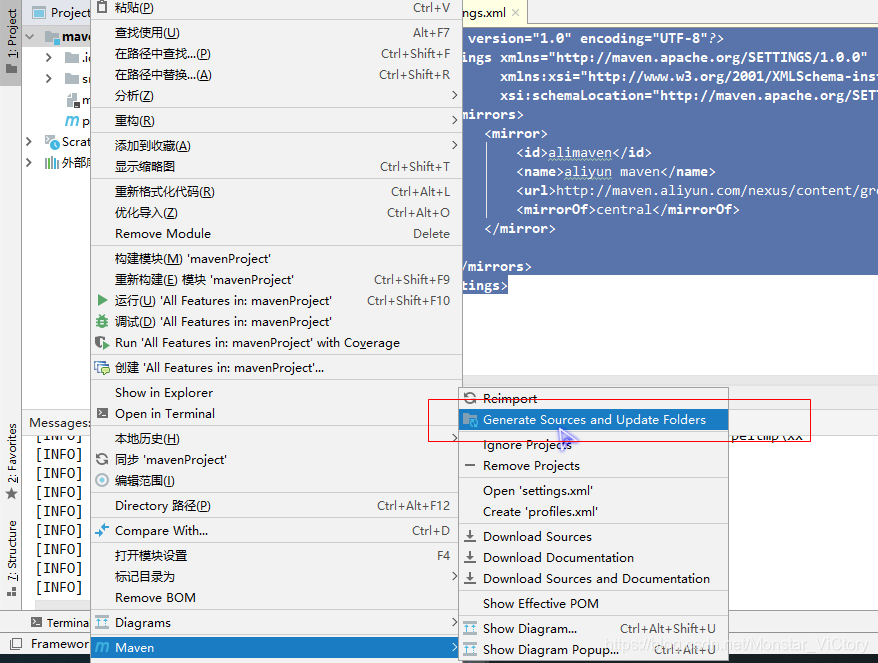Select 在路径中查找 menu item
The height and width of the screenshot is (663, 878).
click(x=277, y=54)
